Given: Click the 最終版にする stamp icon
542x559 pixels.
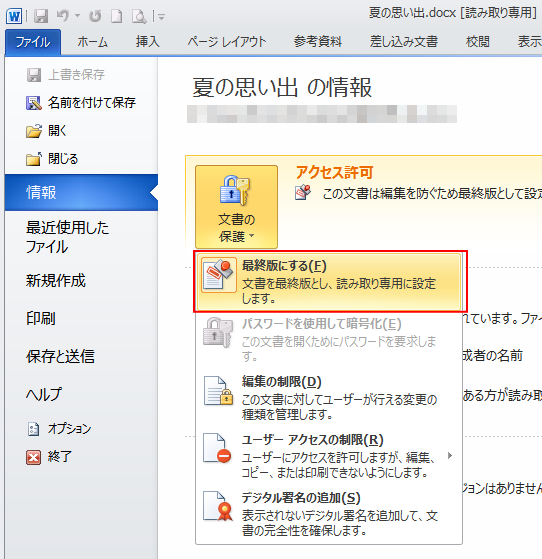Looking at the screenshot, I should coord(219,275).
